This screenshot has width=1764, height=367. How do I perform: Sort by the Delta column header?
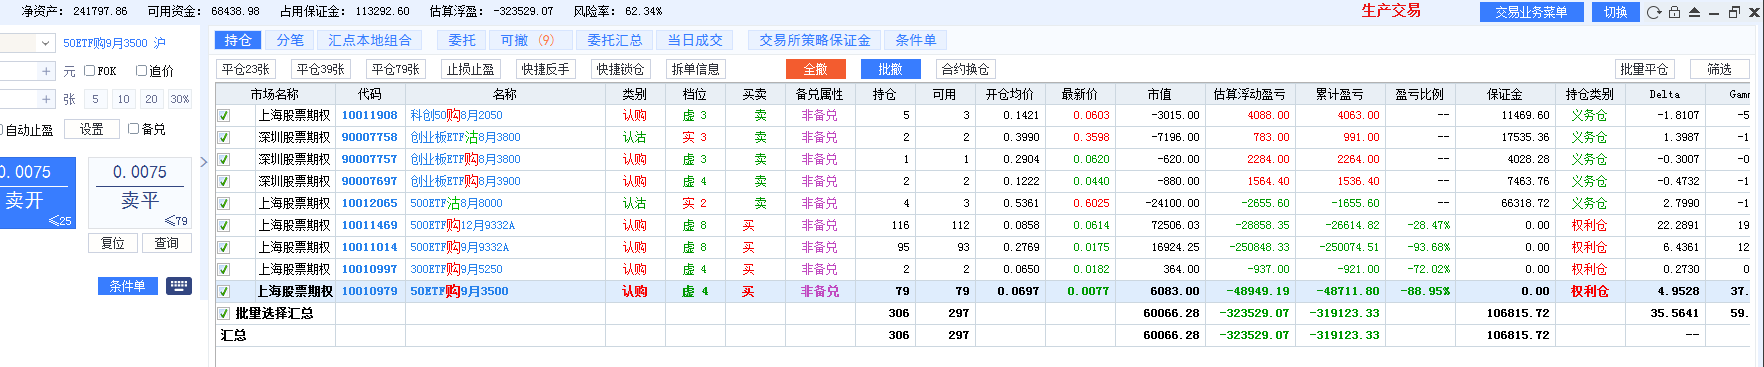click(x=1665, y=94)
